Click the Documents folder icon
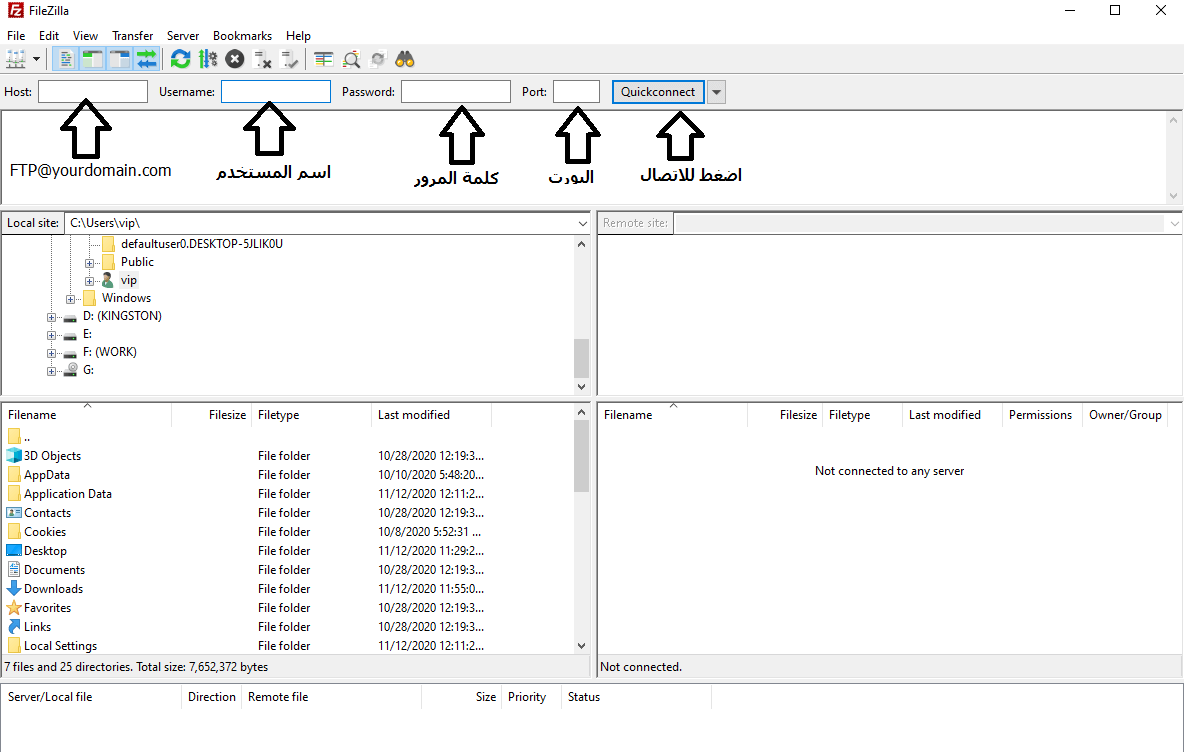Screen dimensions: 1184x752 [x=14, y=569]
